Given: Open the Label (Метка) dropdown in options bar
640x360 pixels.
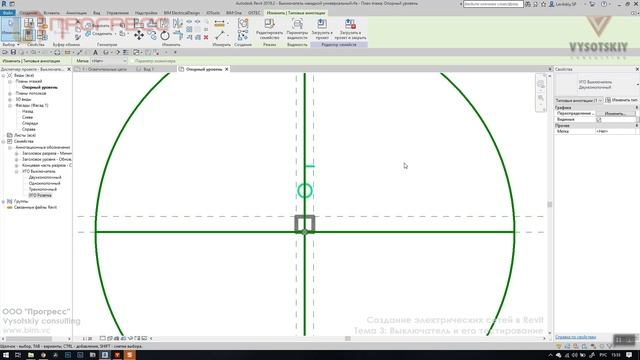Looking at the screenshot, I should tap(109, 61).
